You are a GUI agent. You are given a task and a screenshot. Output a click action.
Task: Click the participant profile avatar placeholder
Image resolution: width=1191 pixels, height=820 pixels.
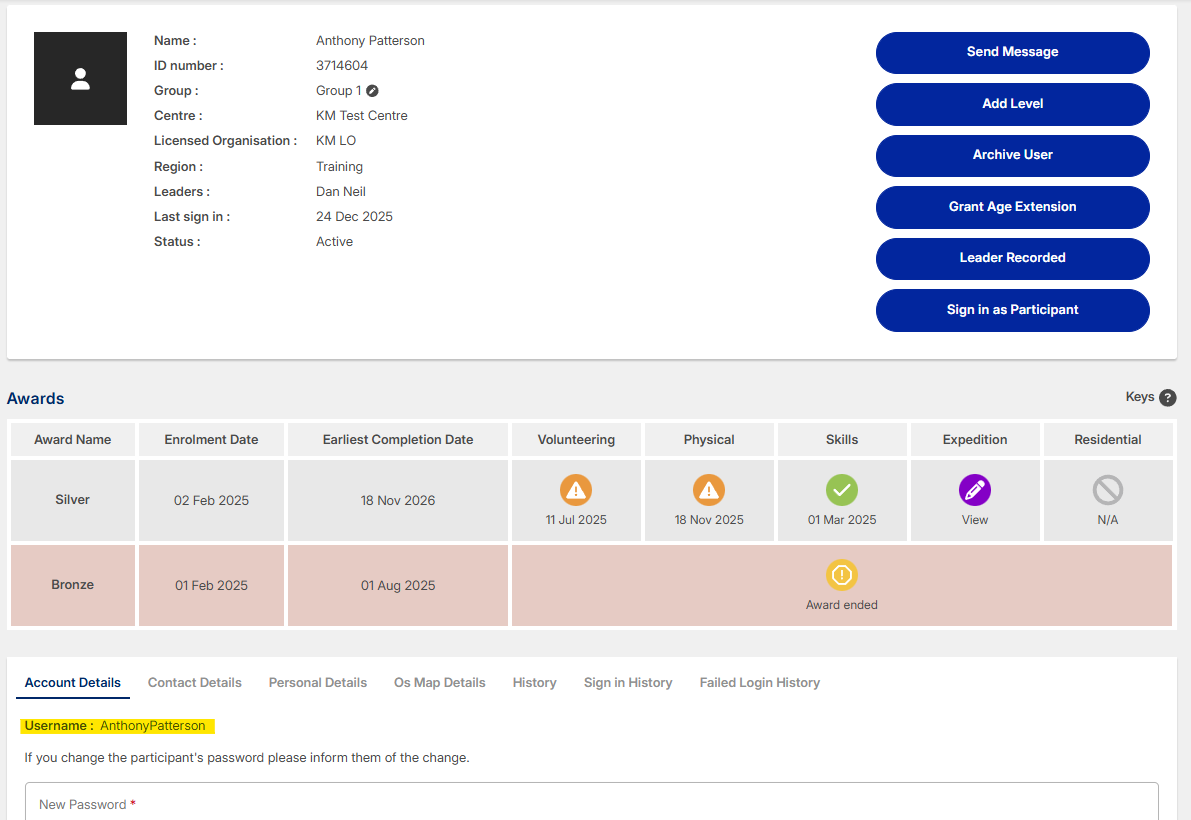pos(80,79)
